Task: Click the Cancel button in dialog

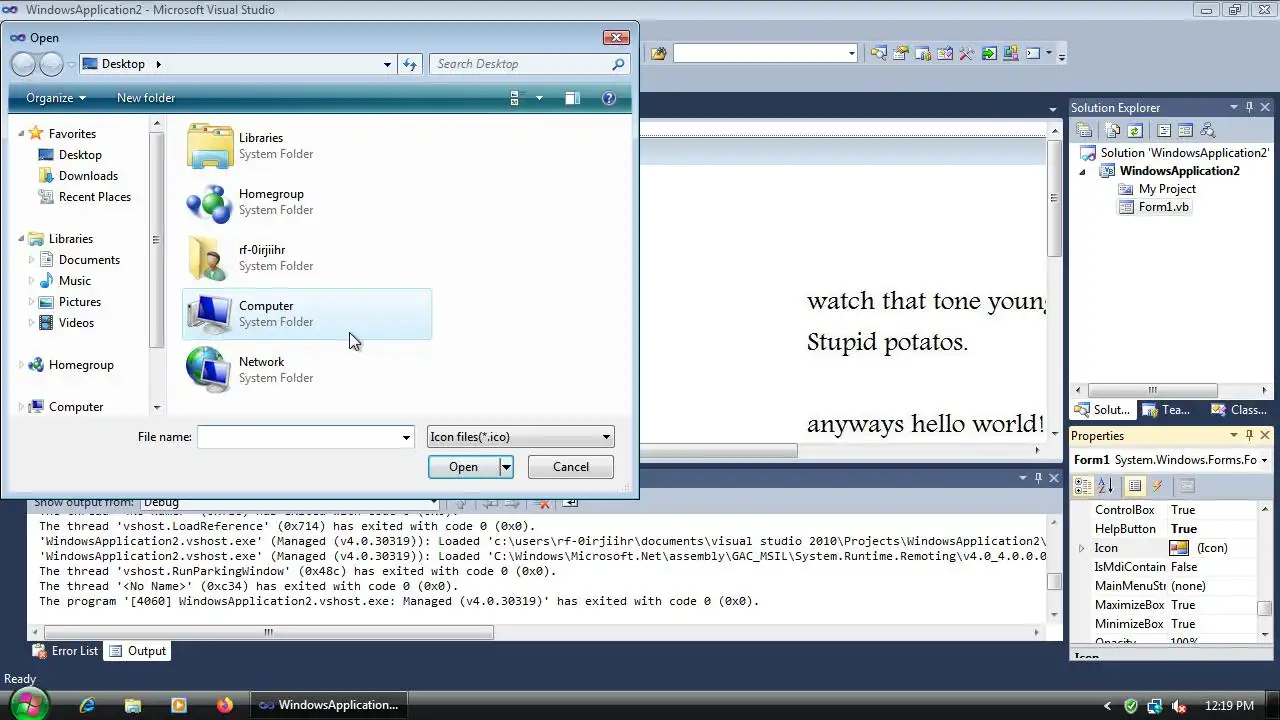Action: click(x=571, y=467)
